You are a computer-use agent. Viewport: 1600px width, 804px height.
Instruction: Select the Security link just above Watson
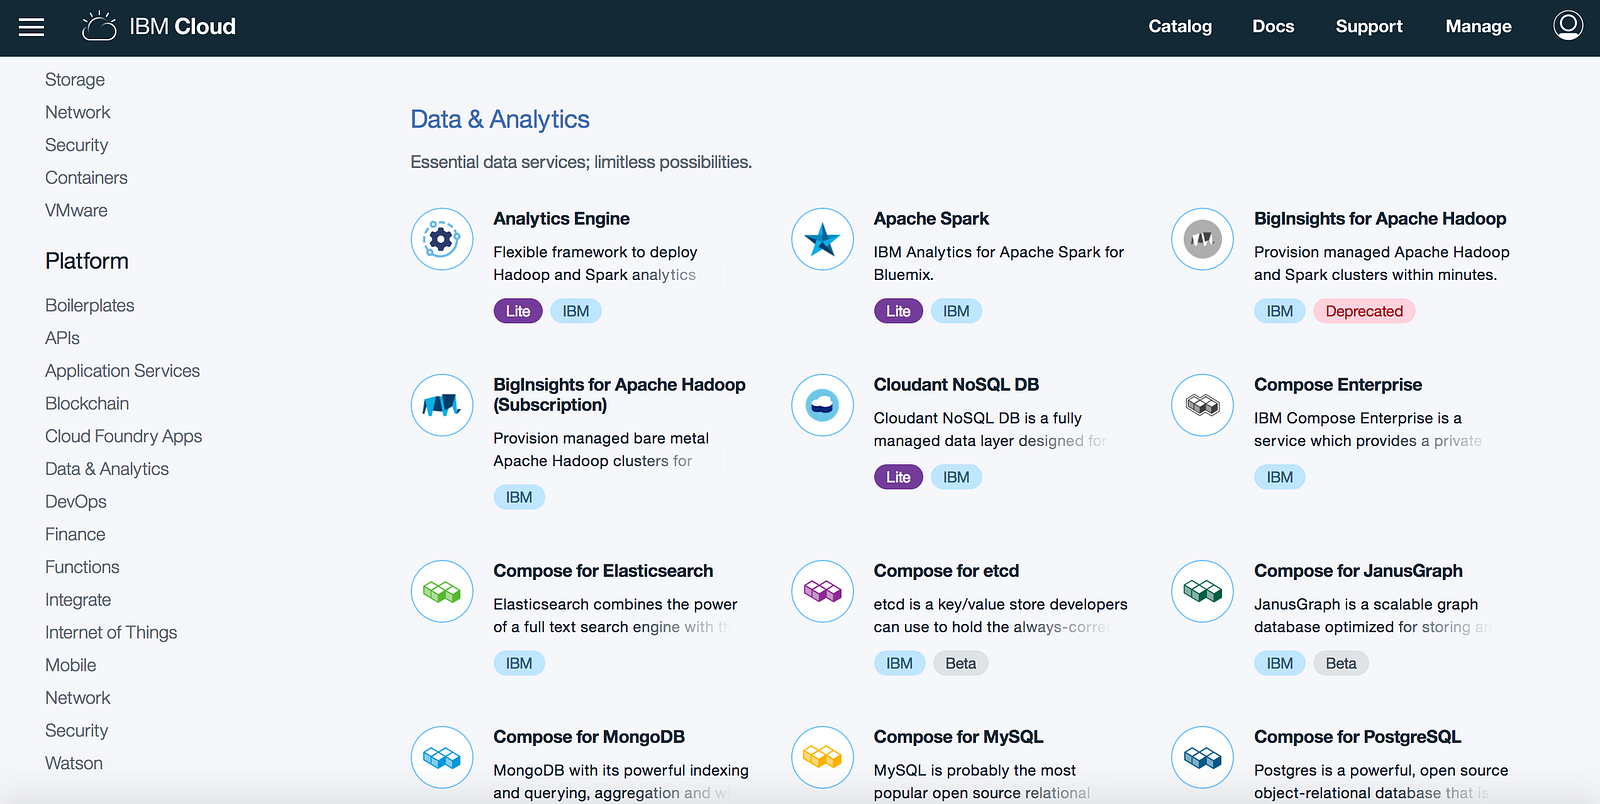pos(76,731)
